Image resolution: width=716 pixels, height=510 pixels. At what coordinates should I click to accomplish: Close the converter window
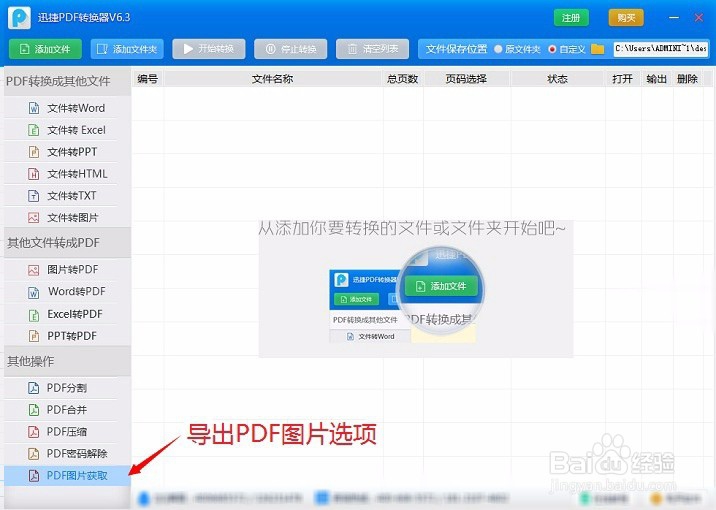pos(699,17)
